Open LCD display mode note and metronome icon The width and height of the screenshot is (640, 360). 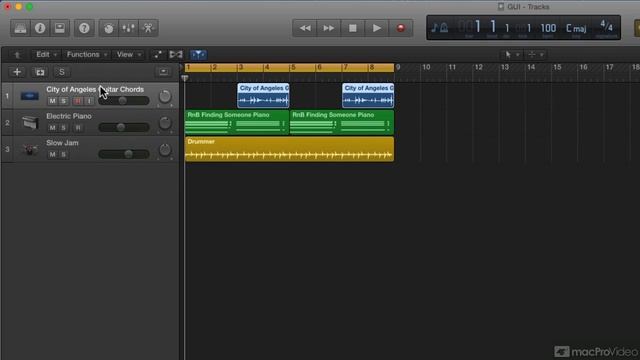coord(440,28)
